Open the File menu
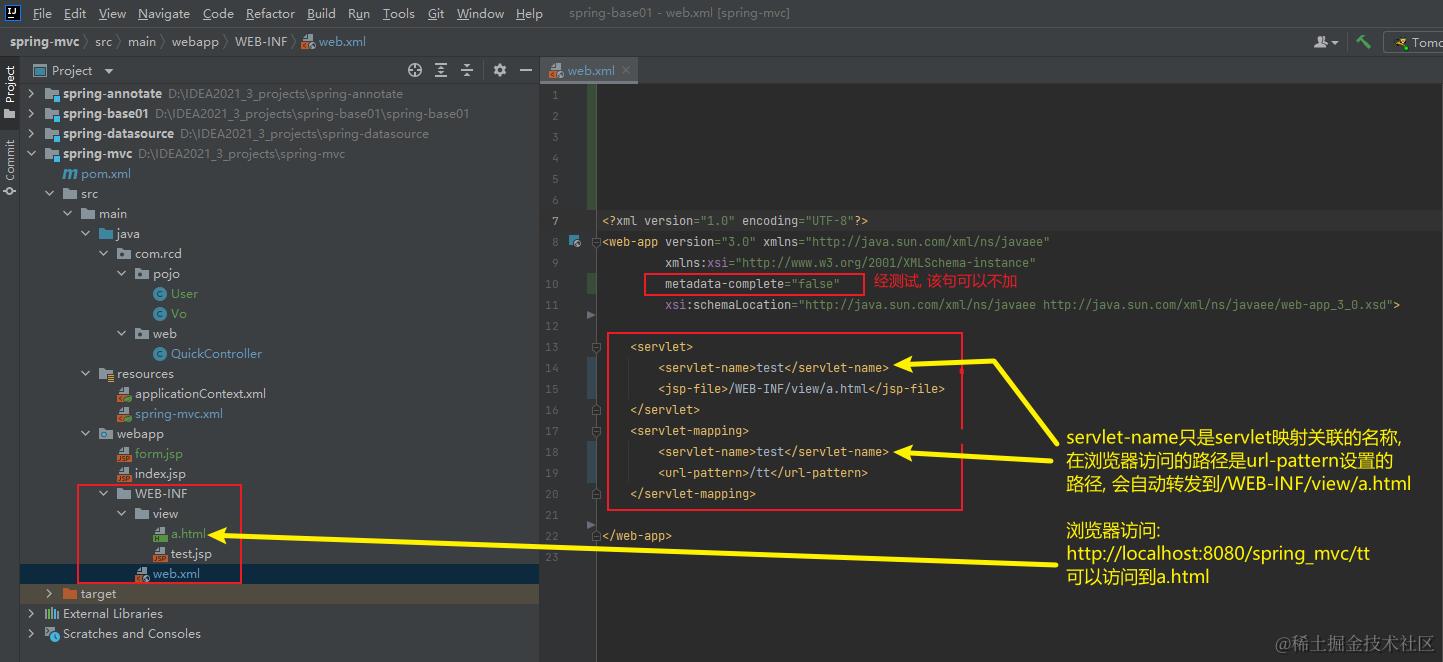The image size is (1443, 662). point(42,13)
